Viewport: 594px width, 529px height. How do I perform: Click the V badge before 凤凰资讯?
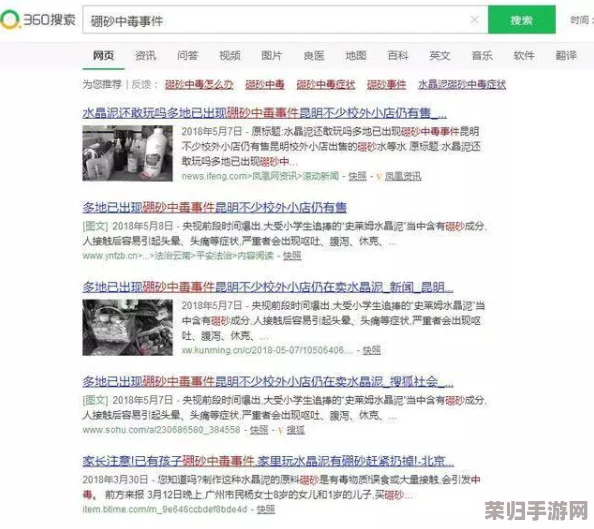coord(379,177)
